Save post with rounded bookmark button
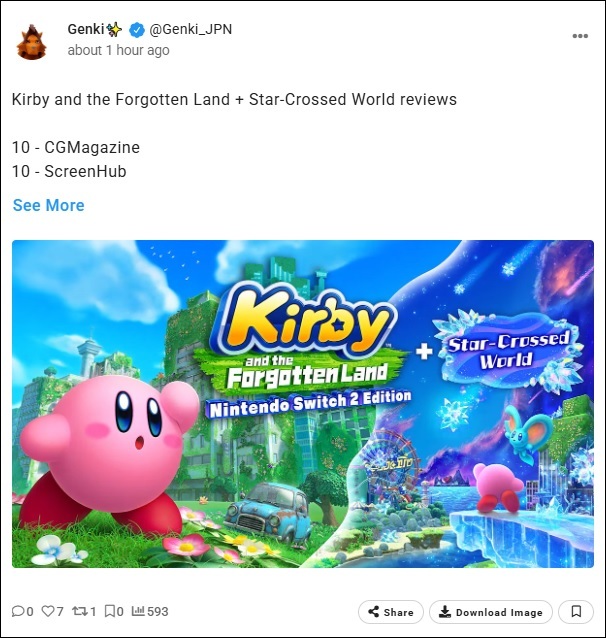This screenshot has height=638, width=606. [x=576, y=612]
